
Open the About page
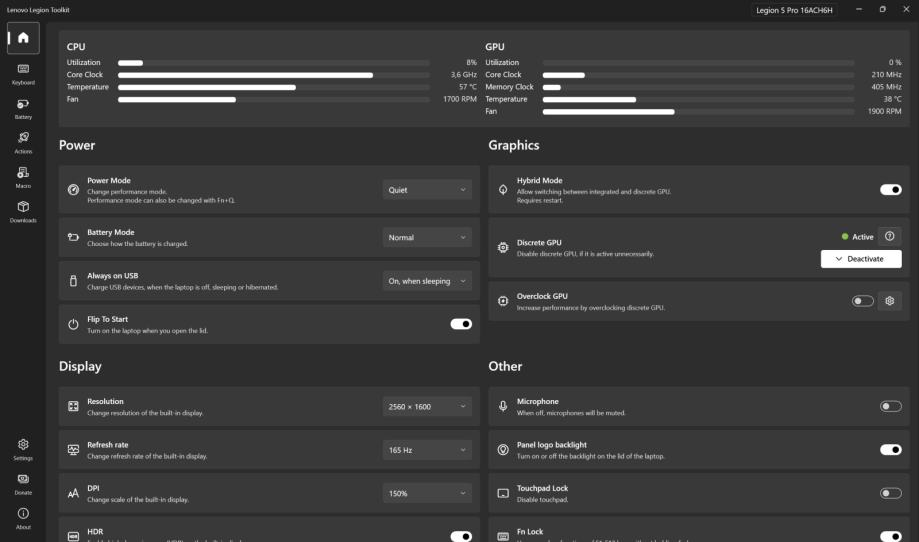coord(23,519)
